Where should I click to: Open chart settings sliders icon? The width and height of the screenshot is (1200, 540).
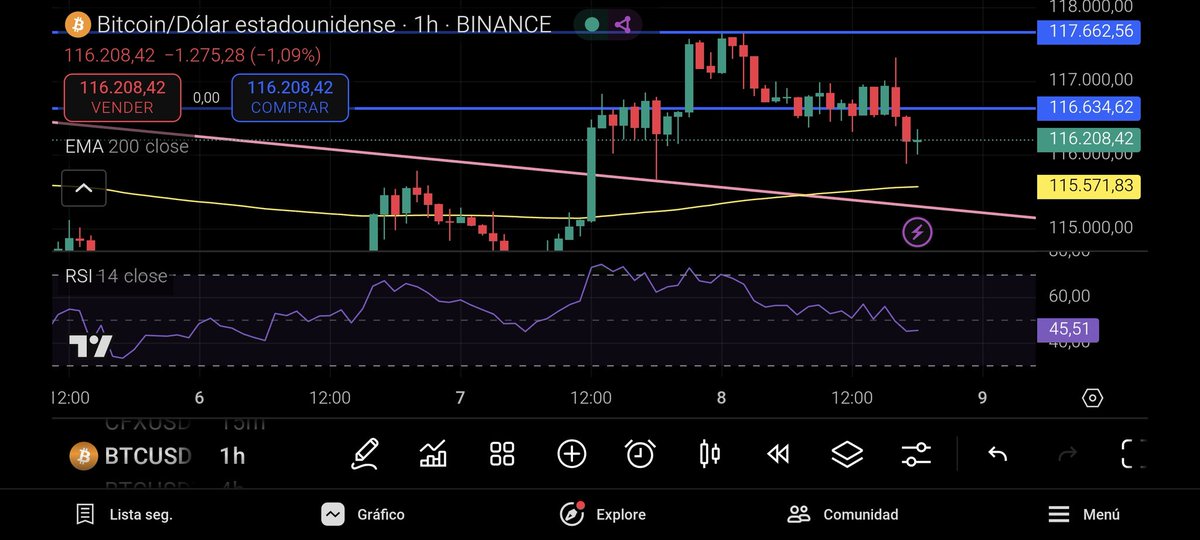pyautogui.click(x=916, y=455)
